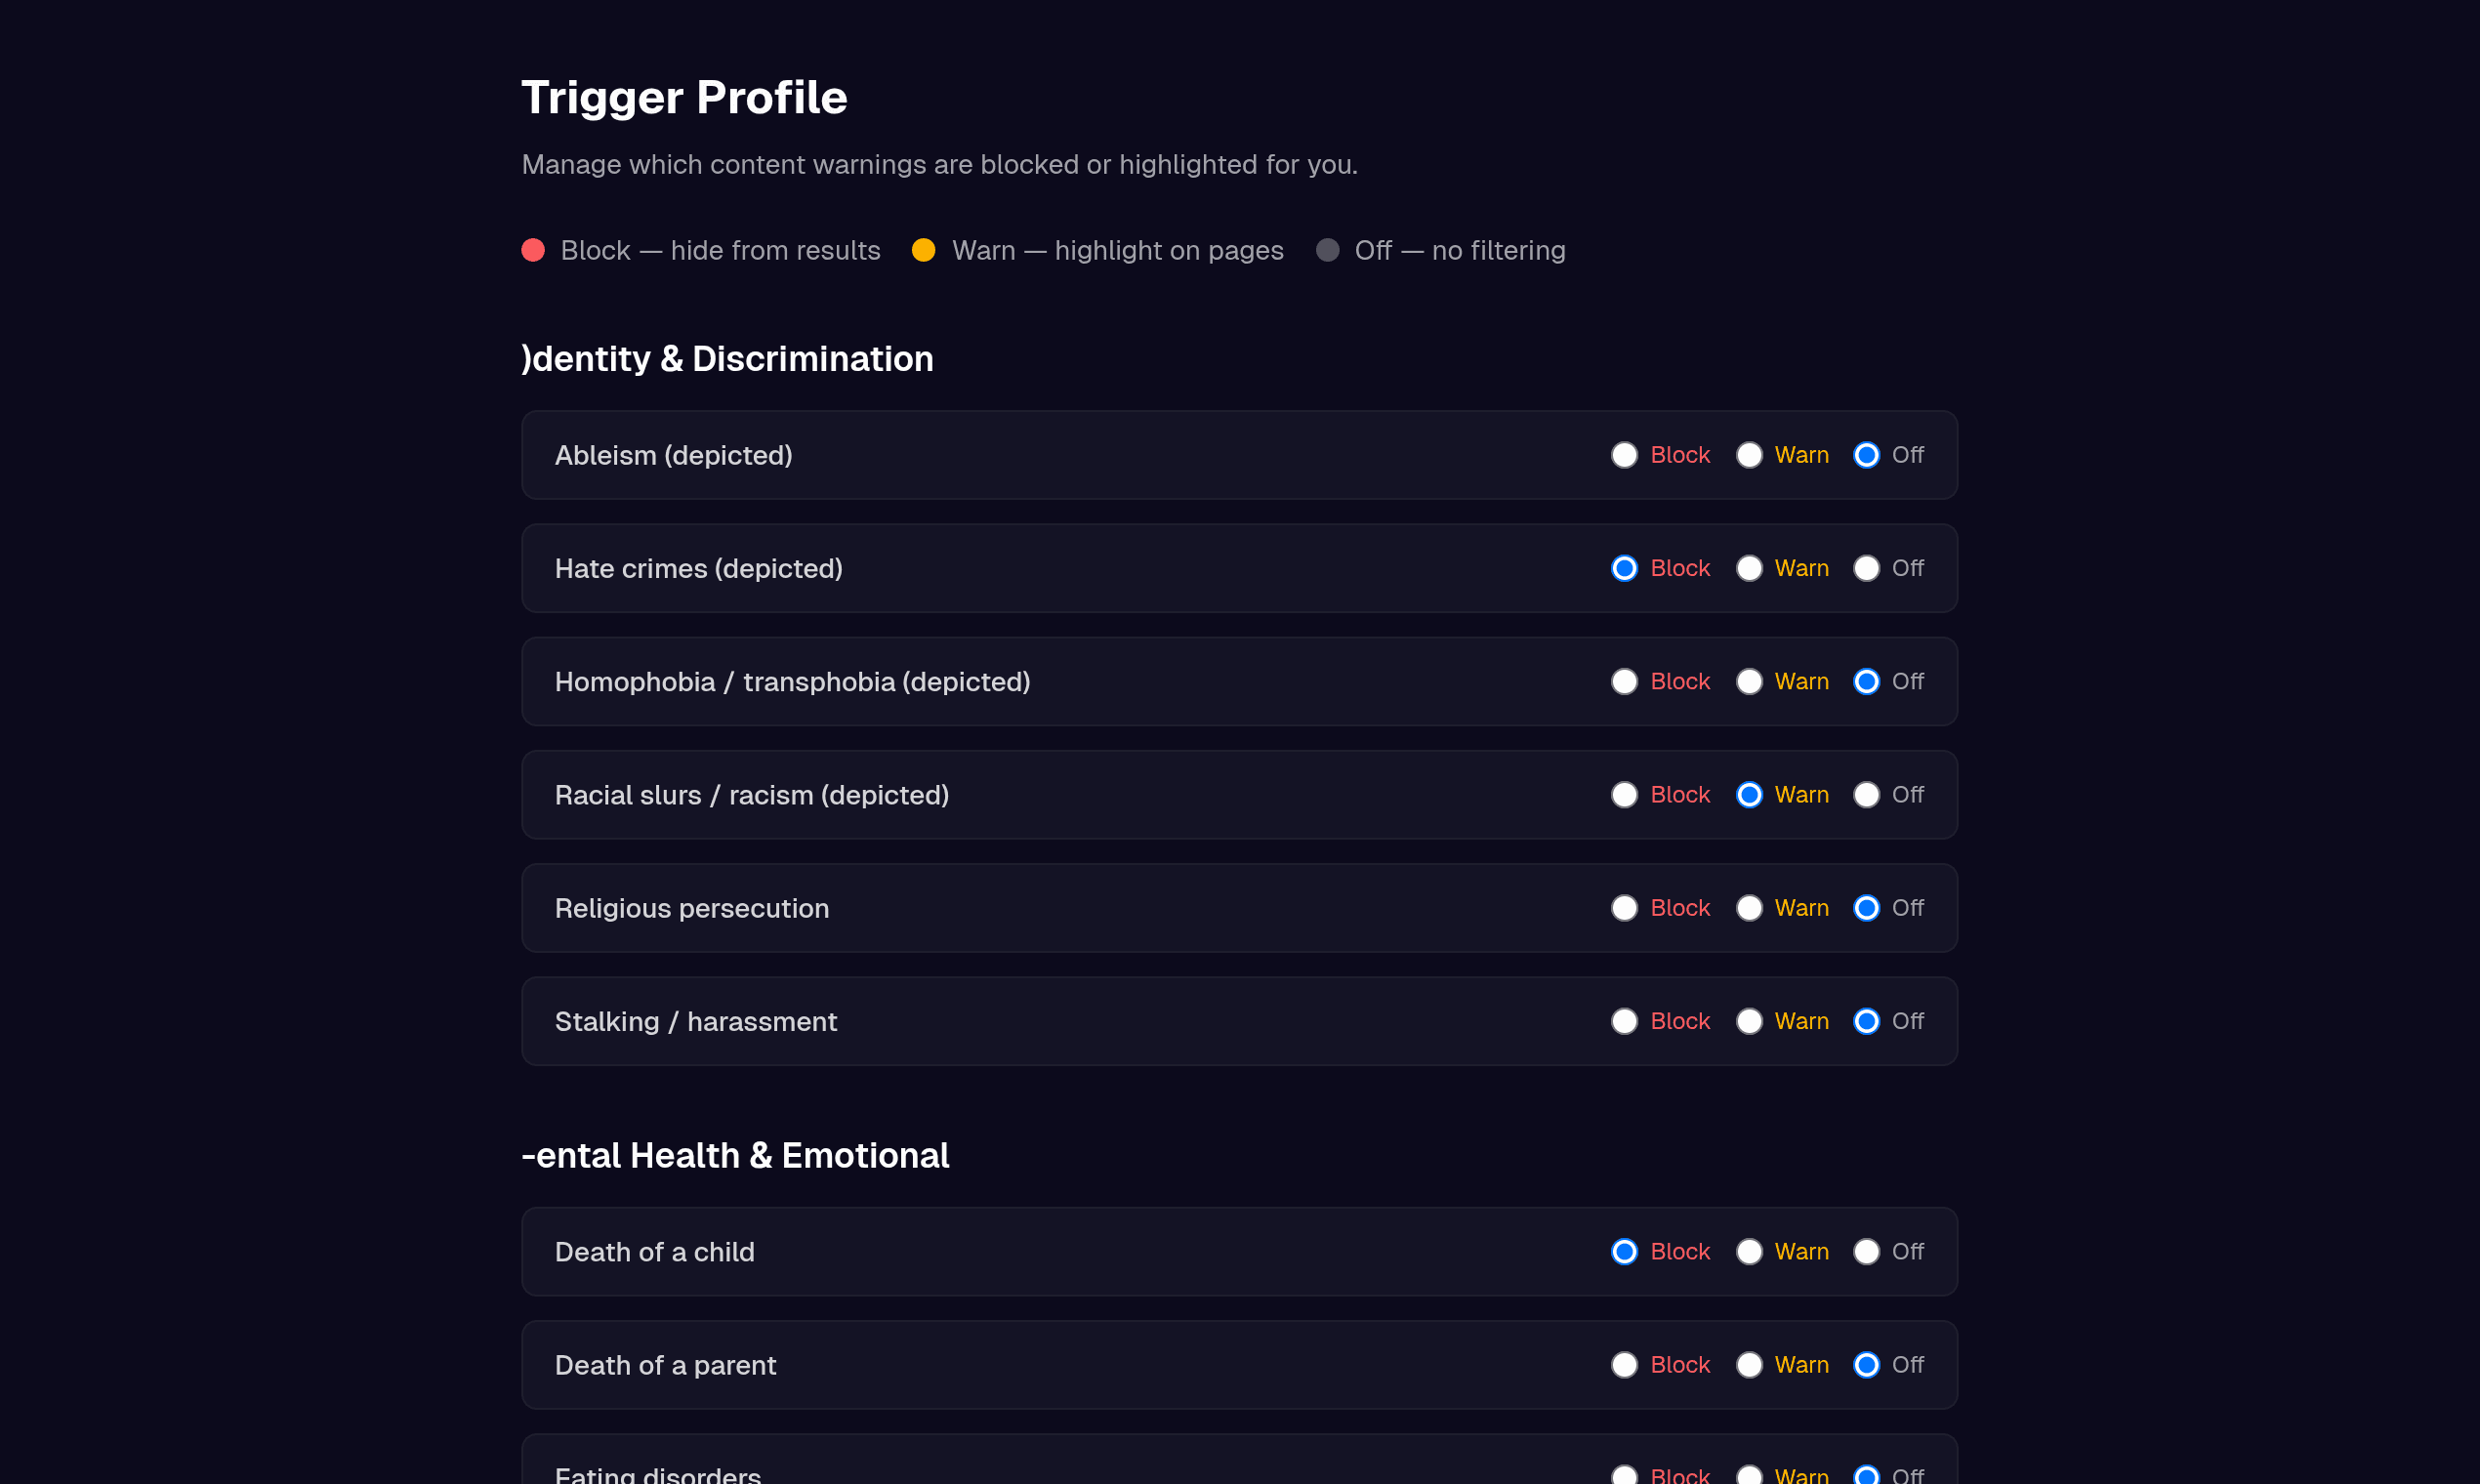Turn off Hate crimes (depicted) filtering
Image resolution: width=2480 pixels, height=1484 pixels.
point(1866,568)
